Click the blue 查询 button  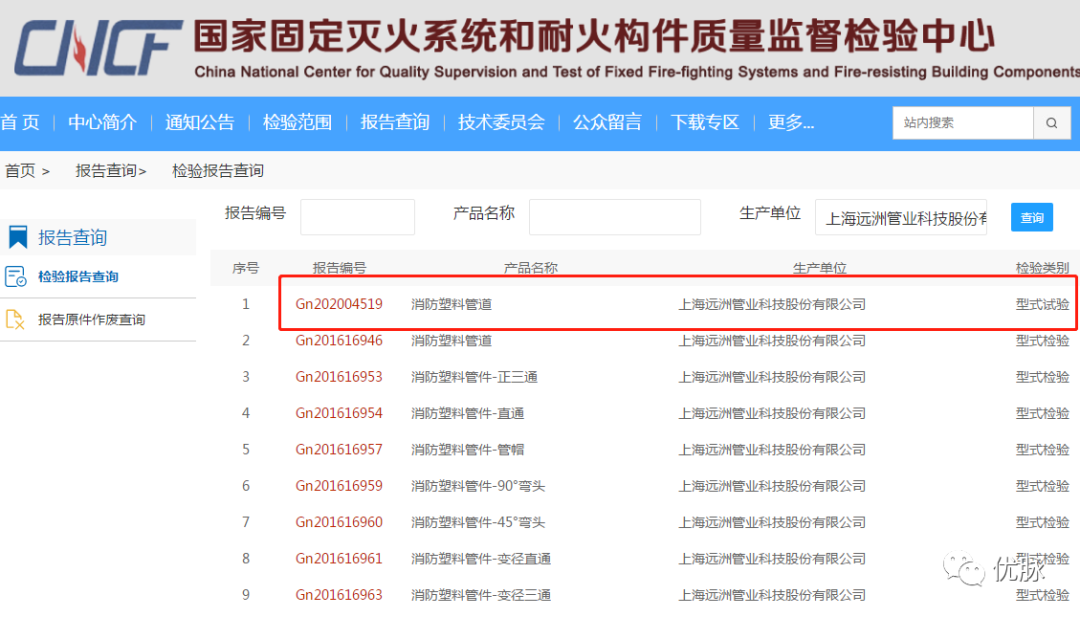point(1031,217)
